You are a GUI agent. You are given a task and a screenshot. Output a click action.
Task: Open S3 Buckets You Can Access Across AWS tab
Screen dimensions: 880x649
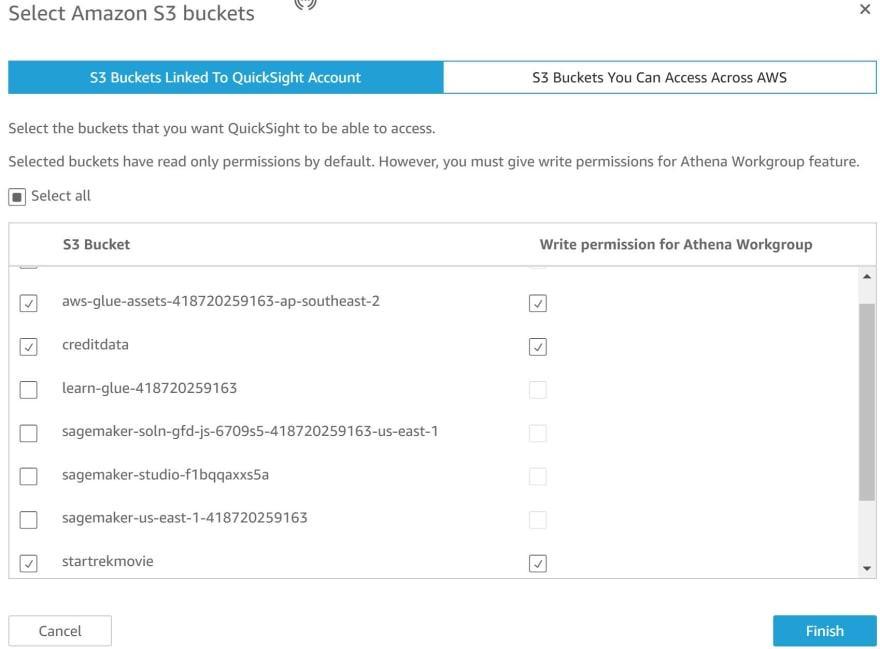tap(659, 77)
